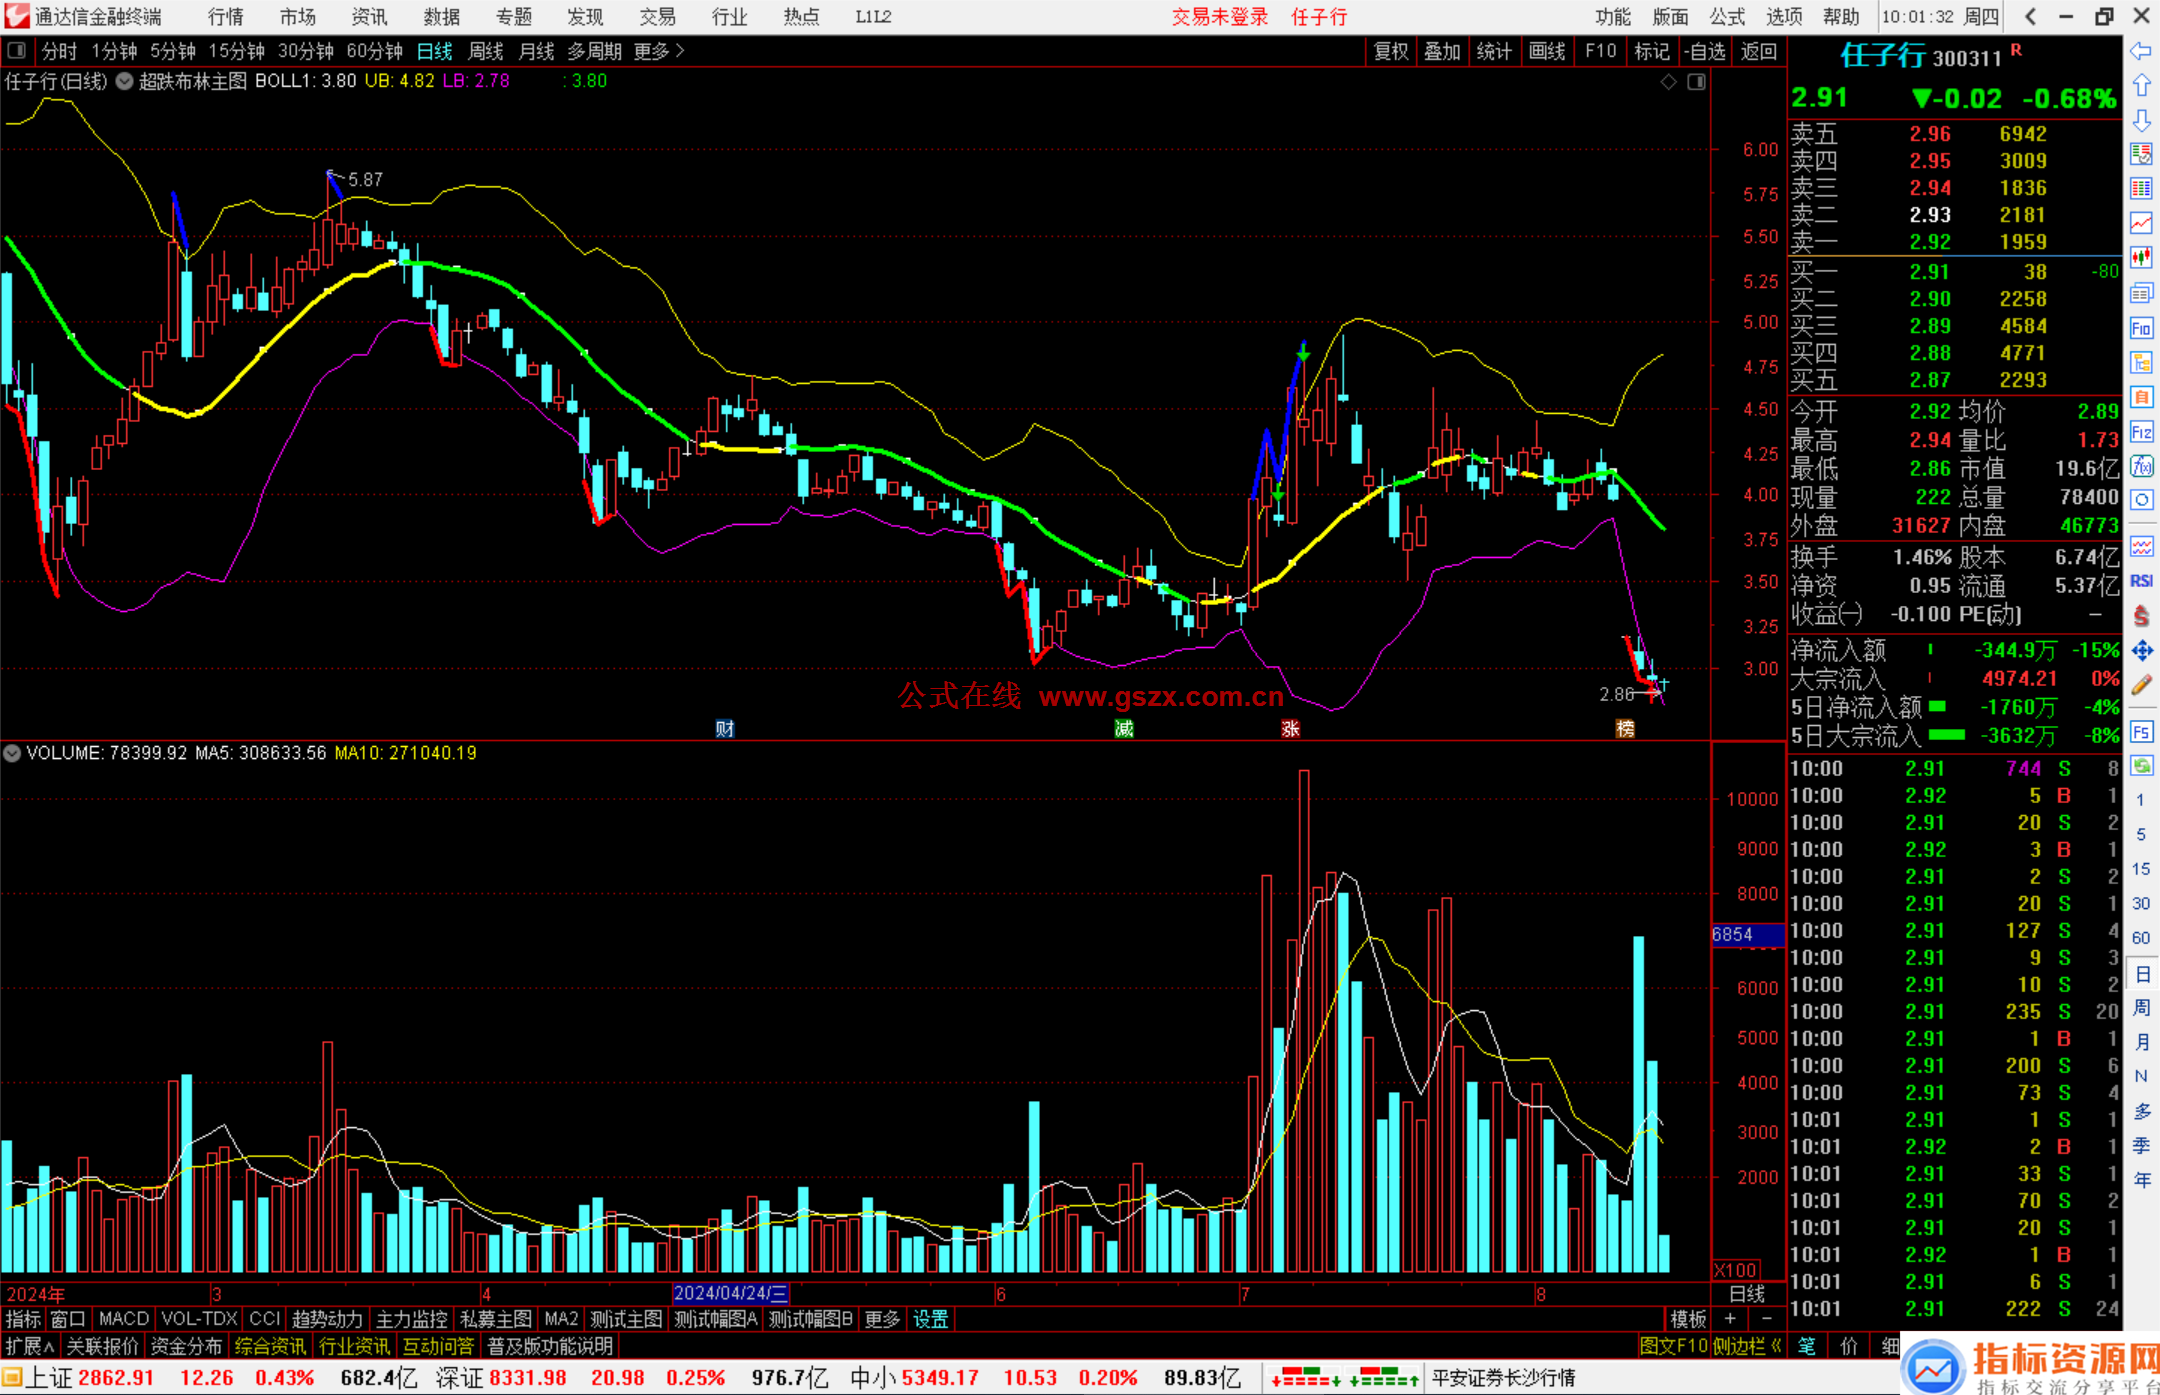2160x1395 pixels.
Task: Open the 资讯 menu
Action: [370, 16]
